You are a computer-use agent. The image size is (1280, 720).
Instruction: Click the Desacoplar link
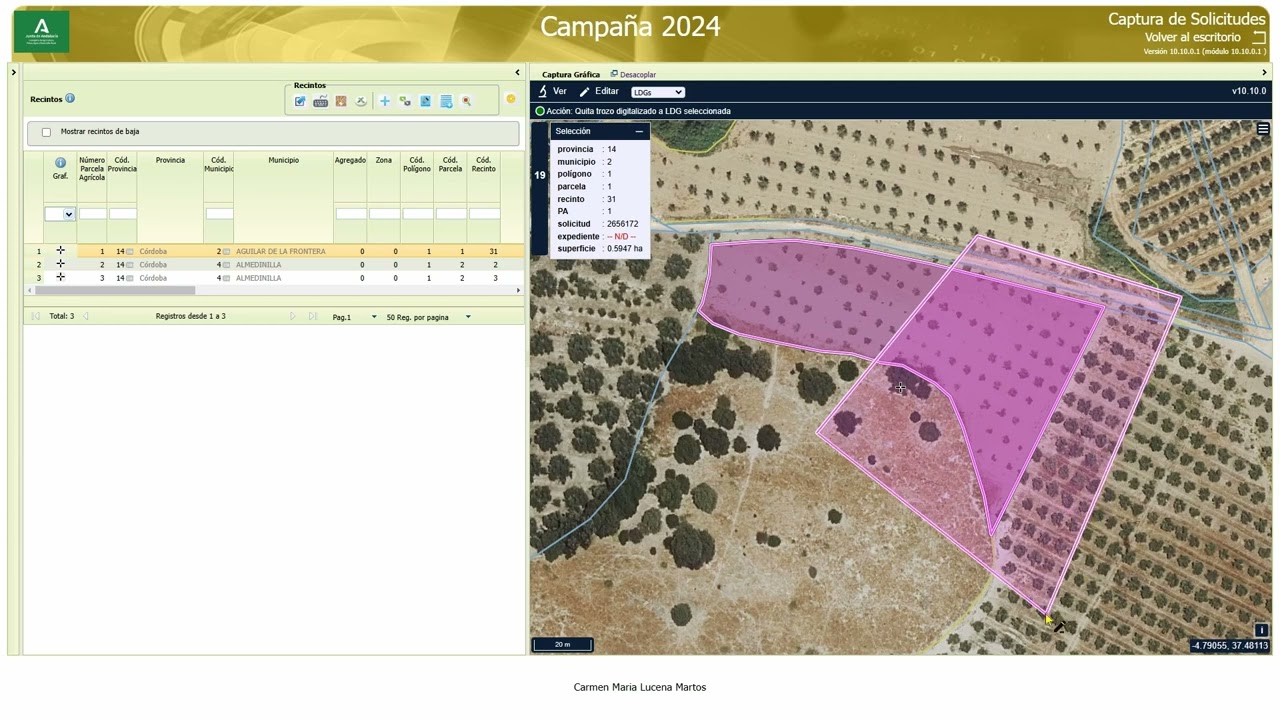(633, 74)
